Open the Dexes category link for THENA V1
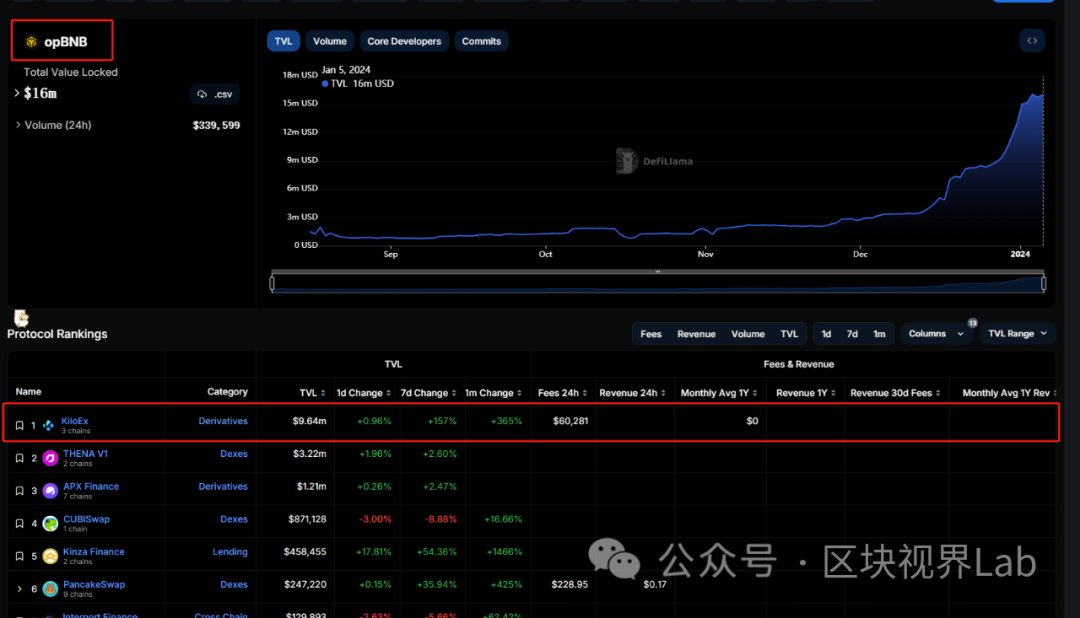 coord(234,454)
